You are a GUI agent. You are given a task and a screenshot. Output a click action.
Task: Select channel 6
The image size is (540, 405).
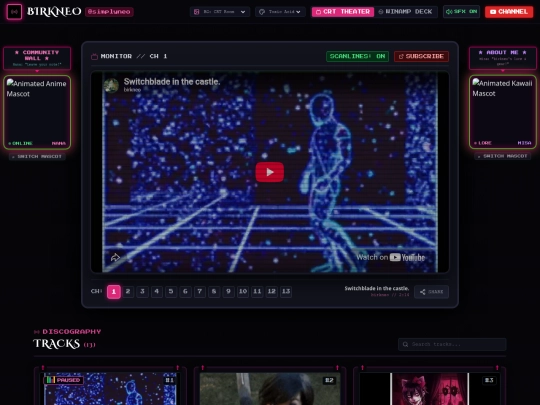185,292
